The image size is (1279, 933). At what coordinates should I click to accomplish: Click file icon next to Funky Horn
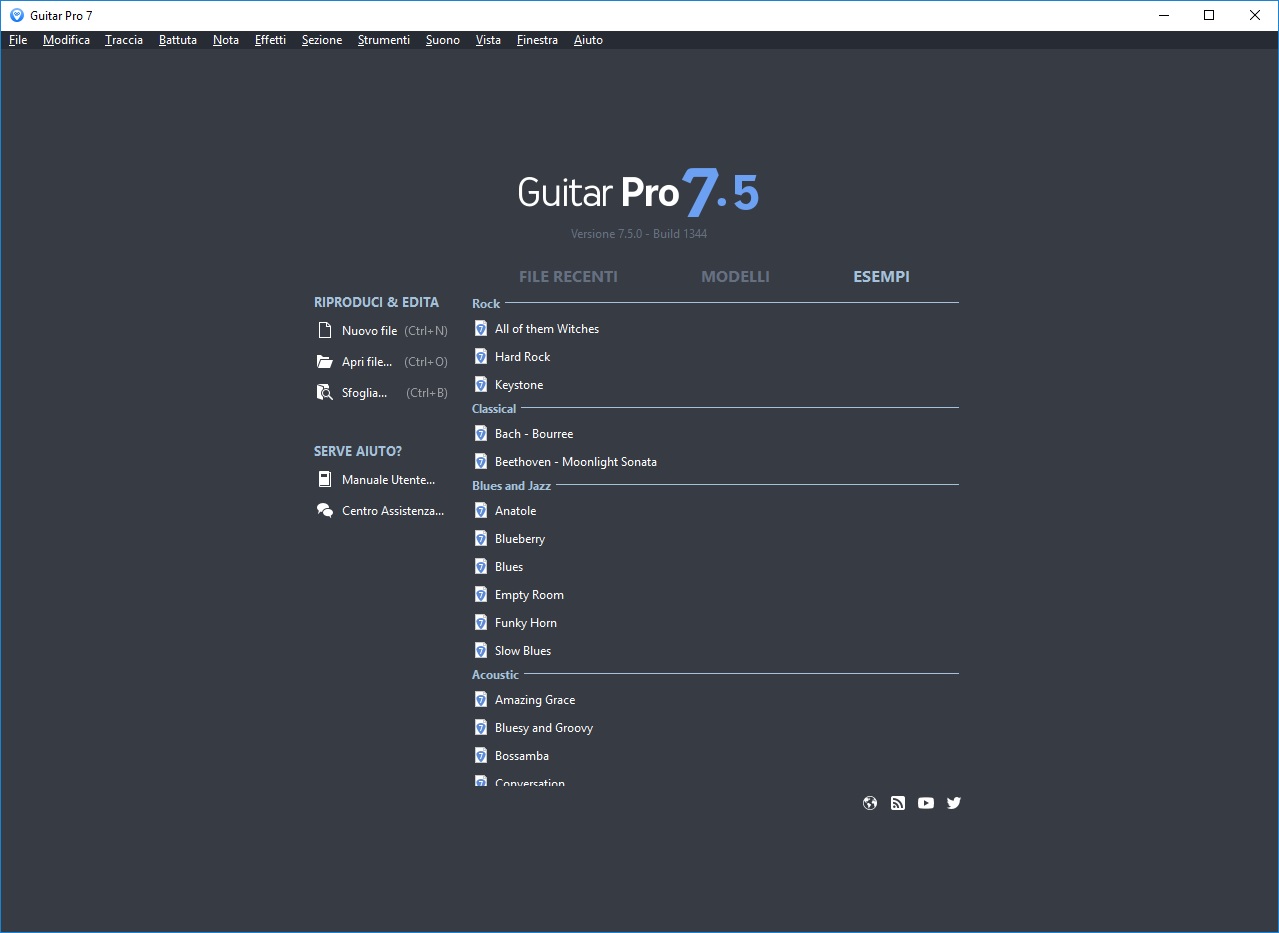click(481, 622)
